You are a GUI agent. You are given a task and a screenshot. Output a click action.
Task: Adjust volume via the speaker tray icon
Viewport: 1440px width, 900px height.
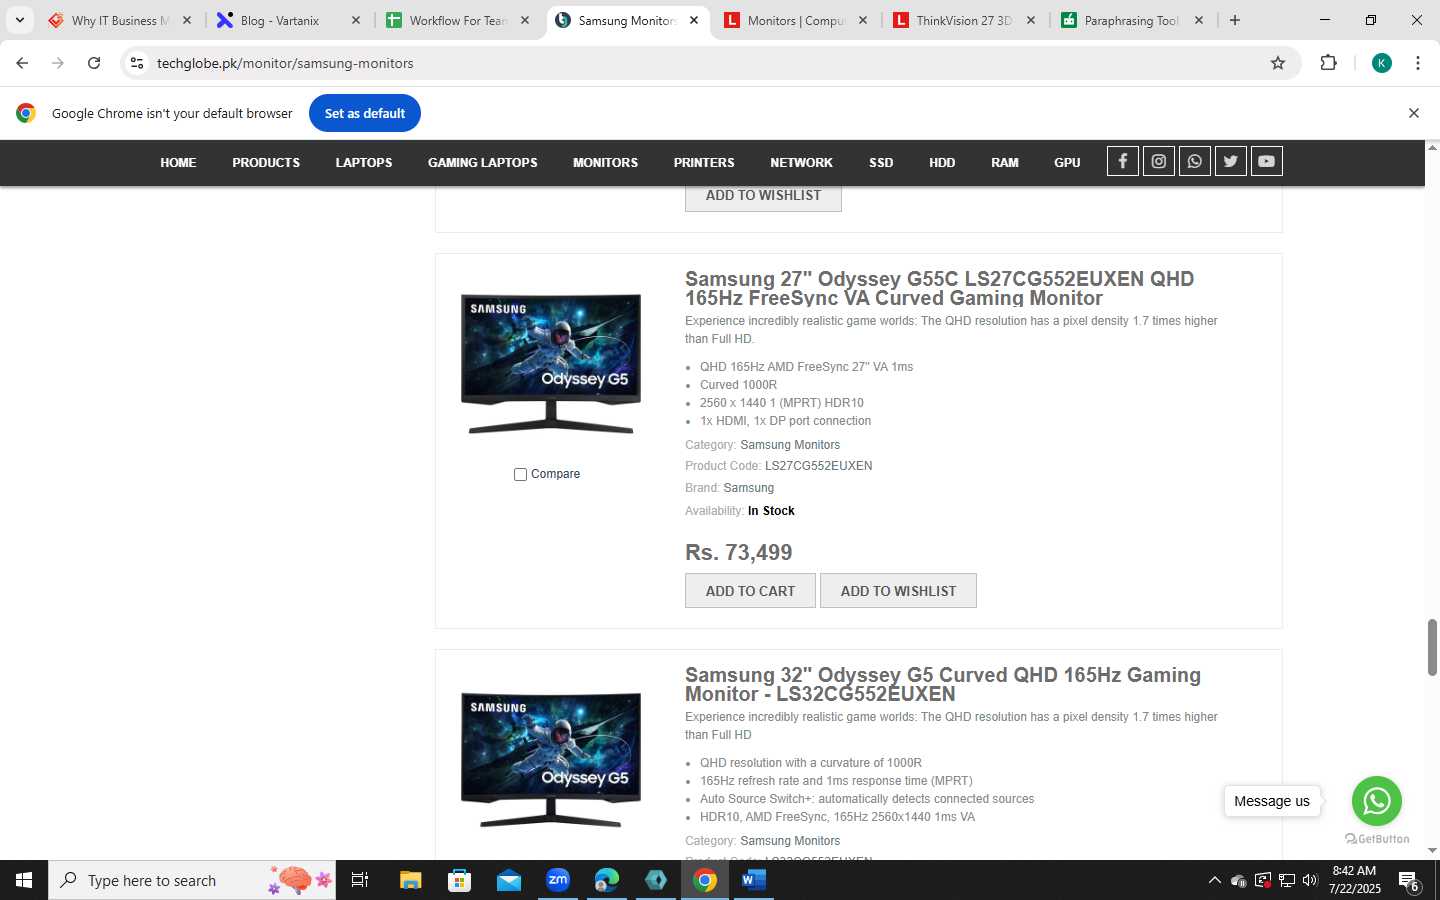1310,881
